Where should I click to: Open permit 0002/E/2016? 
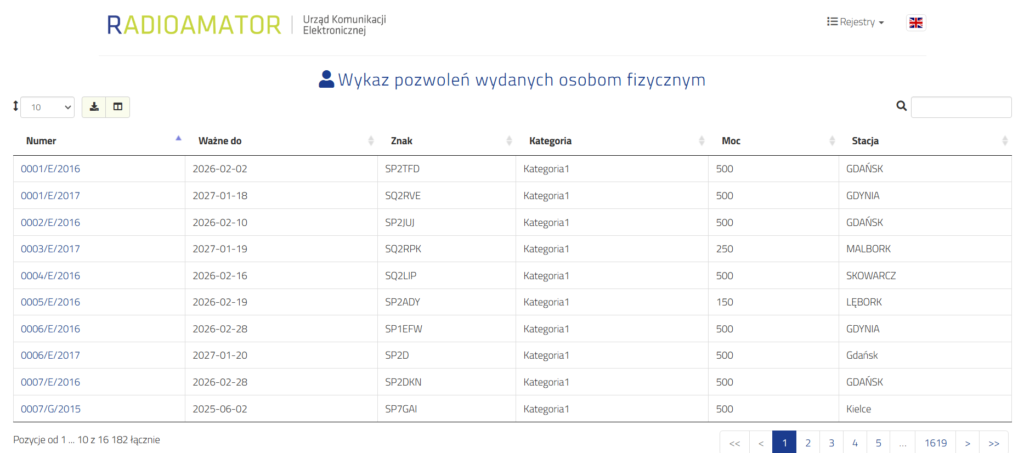tap(50, 223)
